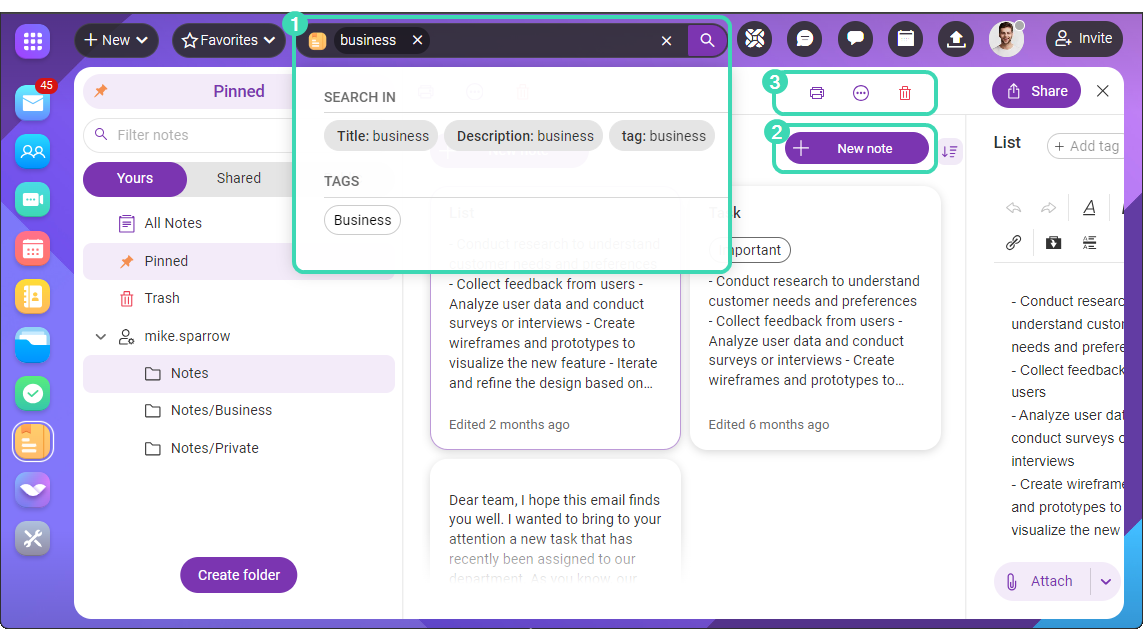This screenshot has height=629, width=1143.
Task: Insert link using the chain icon
Action: coord(1013,242)
